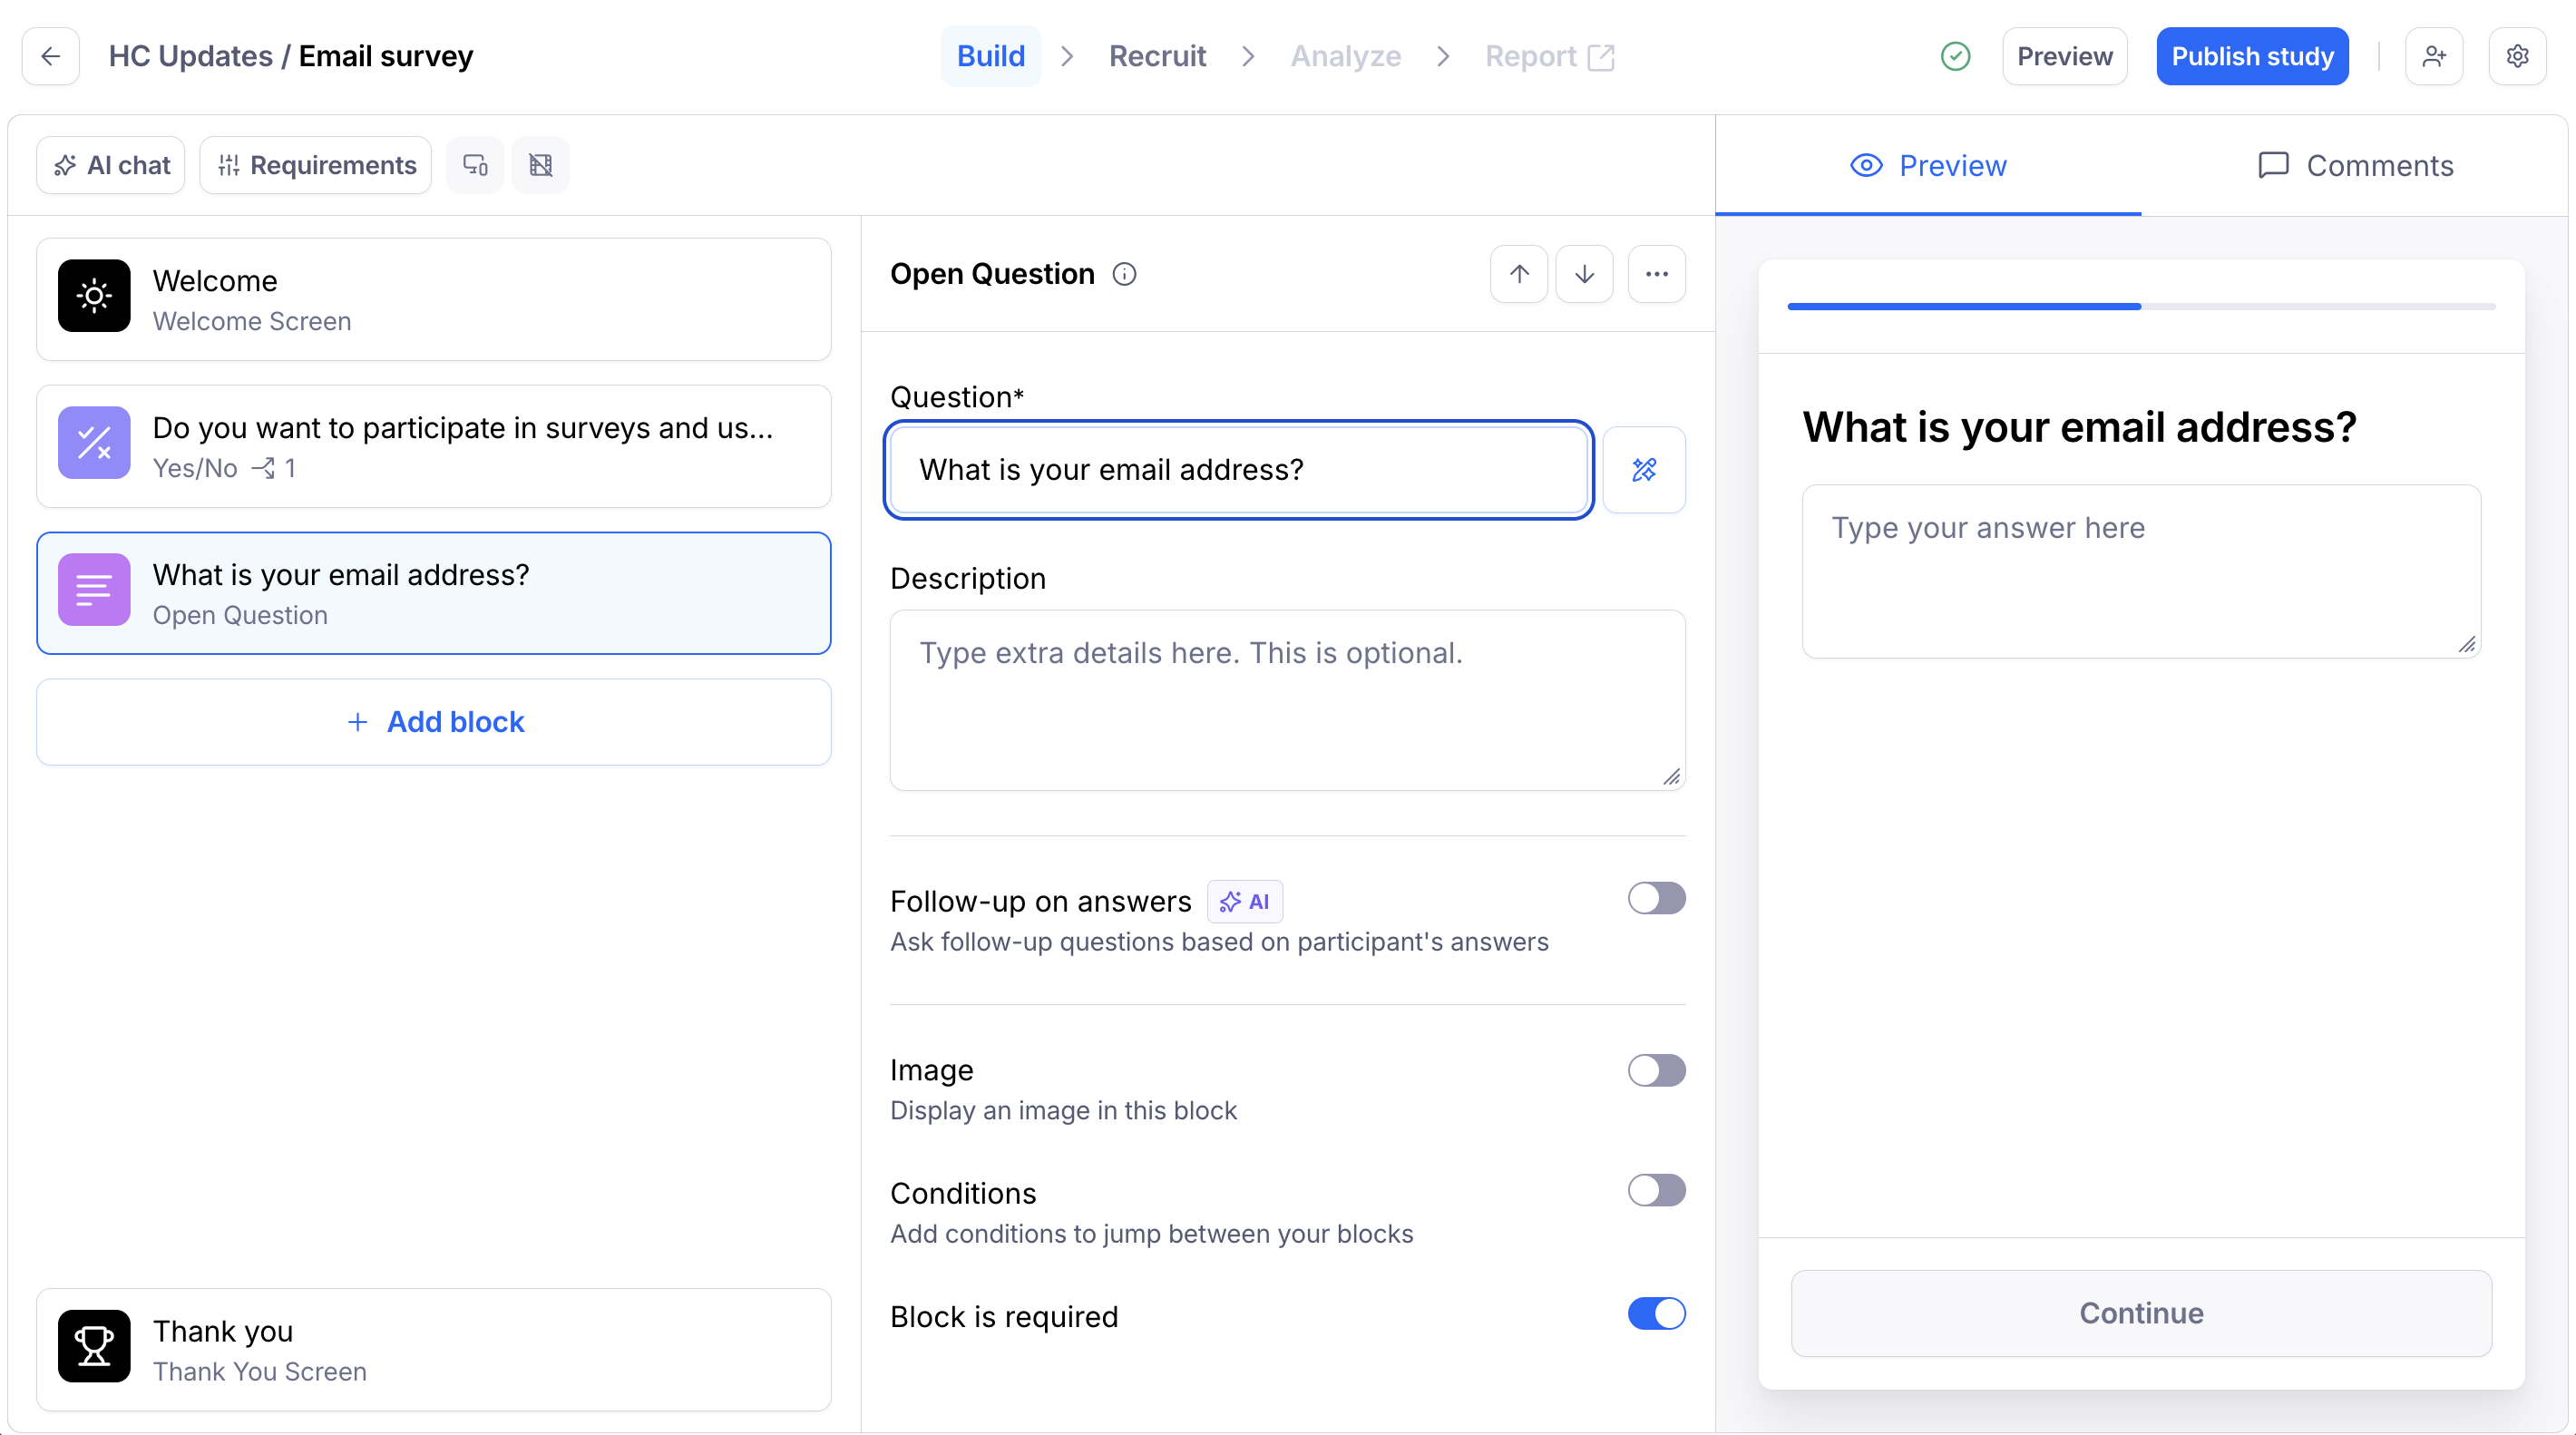This screenshot has height=1435, width=2576.
Task: Turn on the Image toggle
Action: pos(1656,1070)
